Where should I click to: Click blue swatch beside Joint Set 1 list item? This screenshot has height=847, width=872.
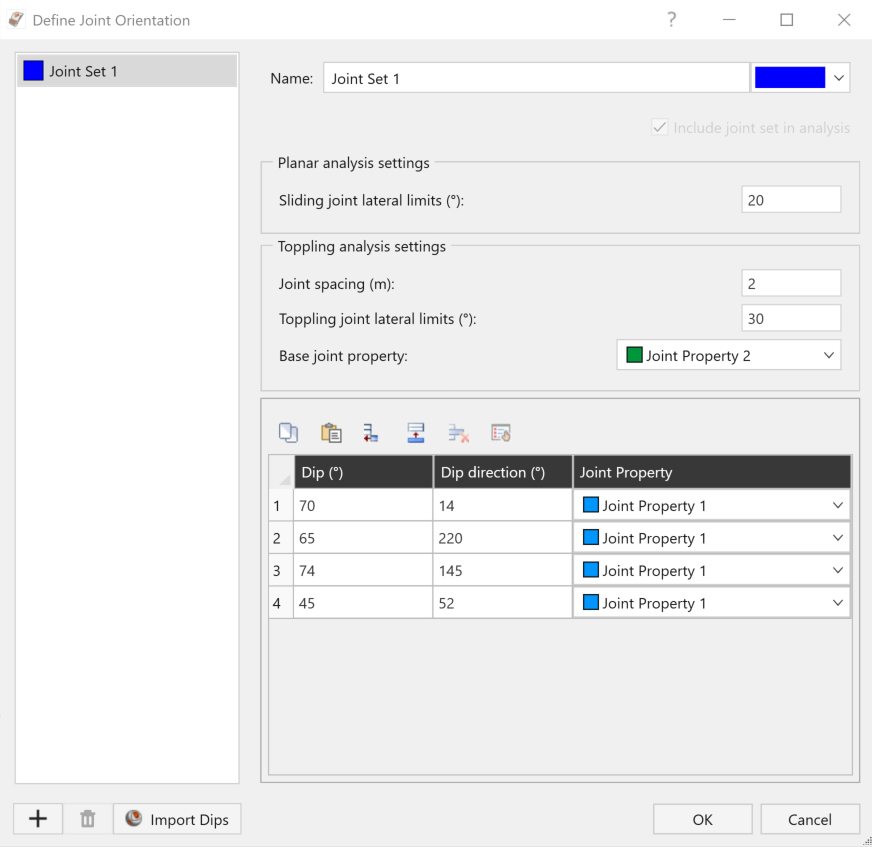[x=33, y=71]
